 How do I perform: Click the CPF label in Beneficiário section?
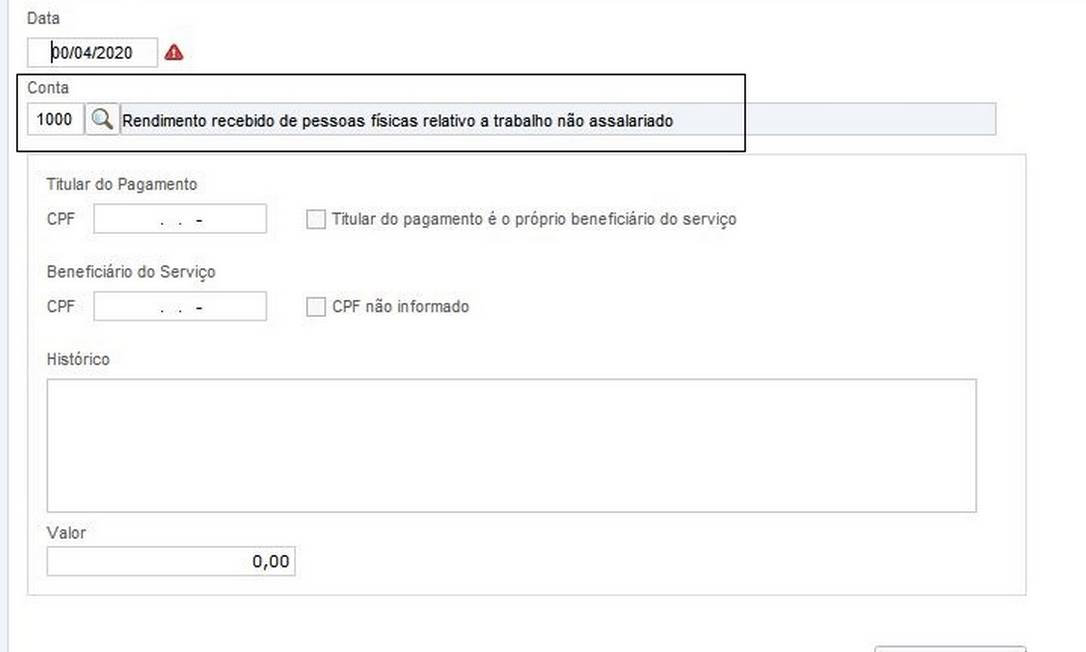coord(61,307)
